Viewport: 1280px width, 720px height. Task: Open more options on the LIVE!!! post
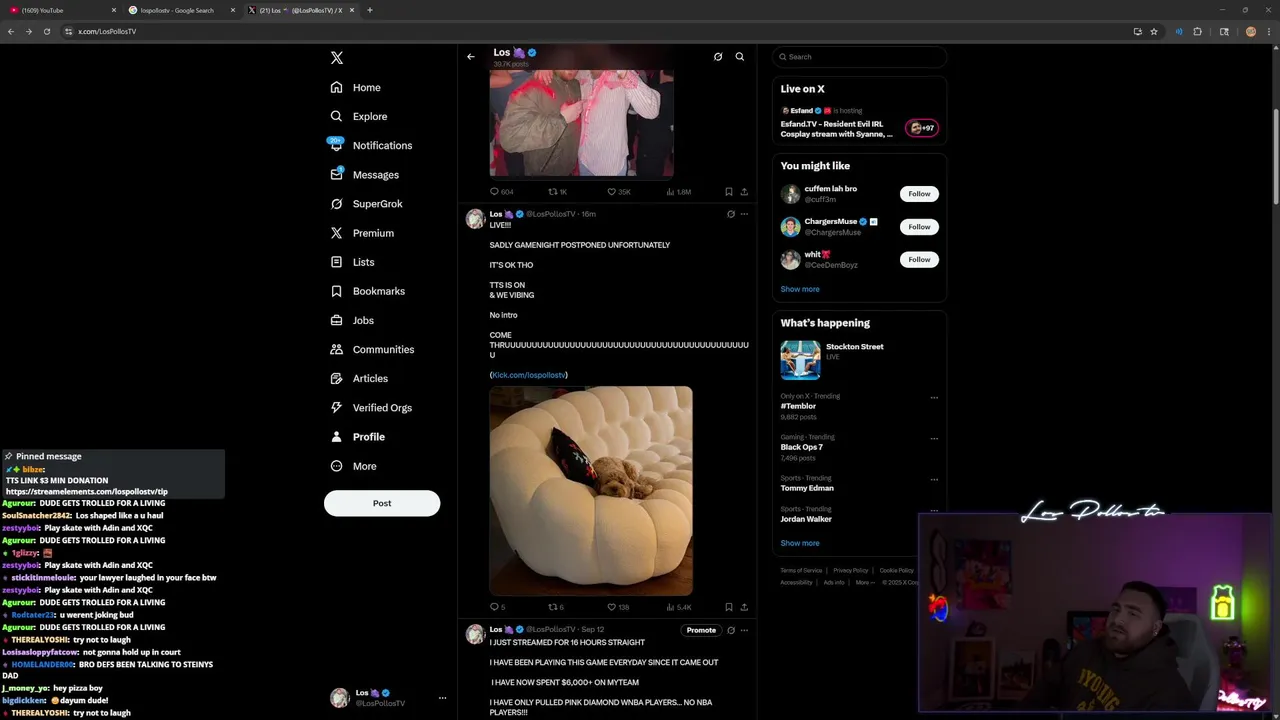click(744, 214)
